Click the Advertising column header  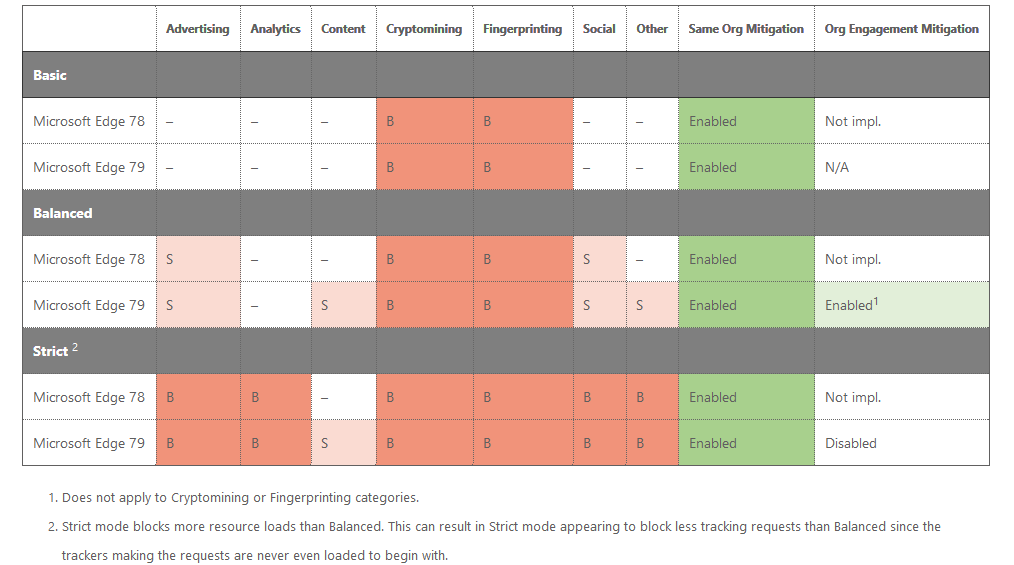[197, 29]
